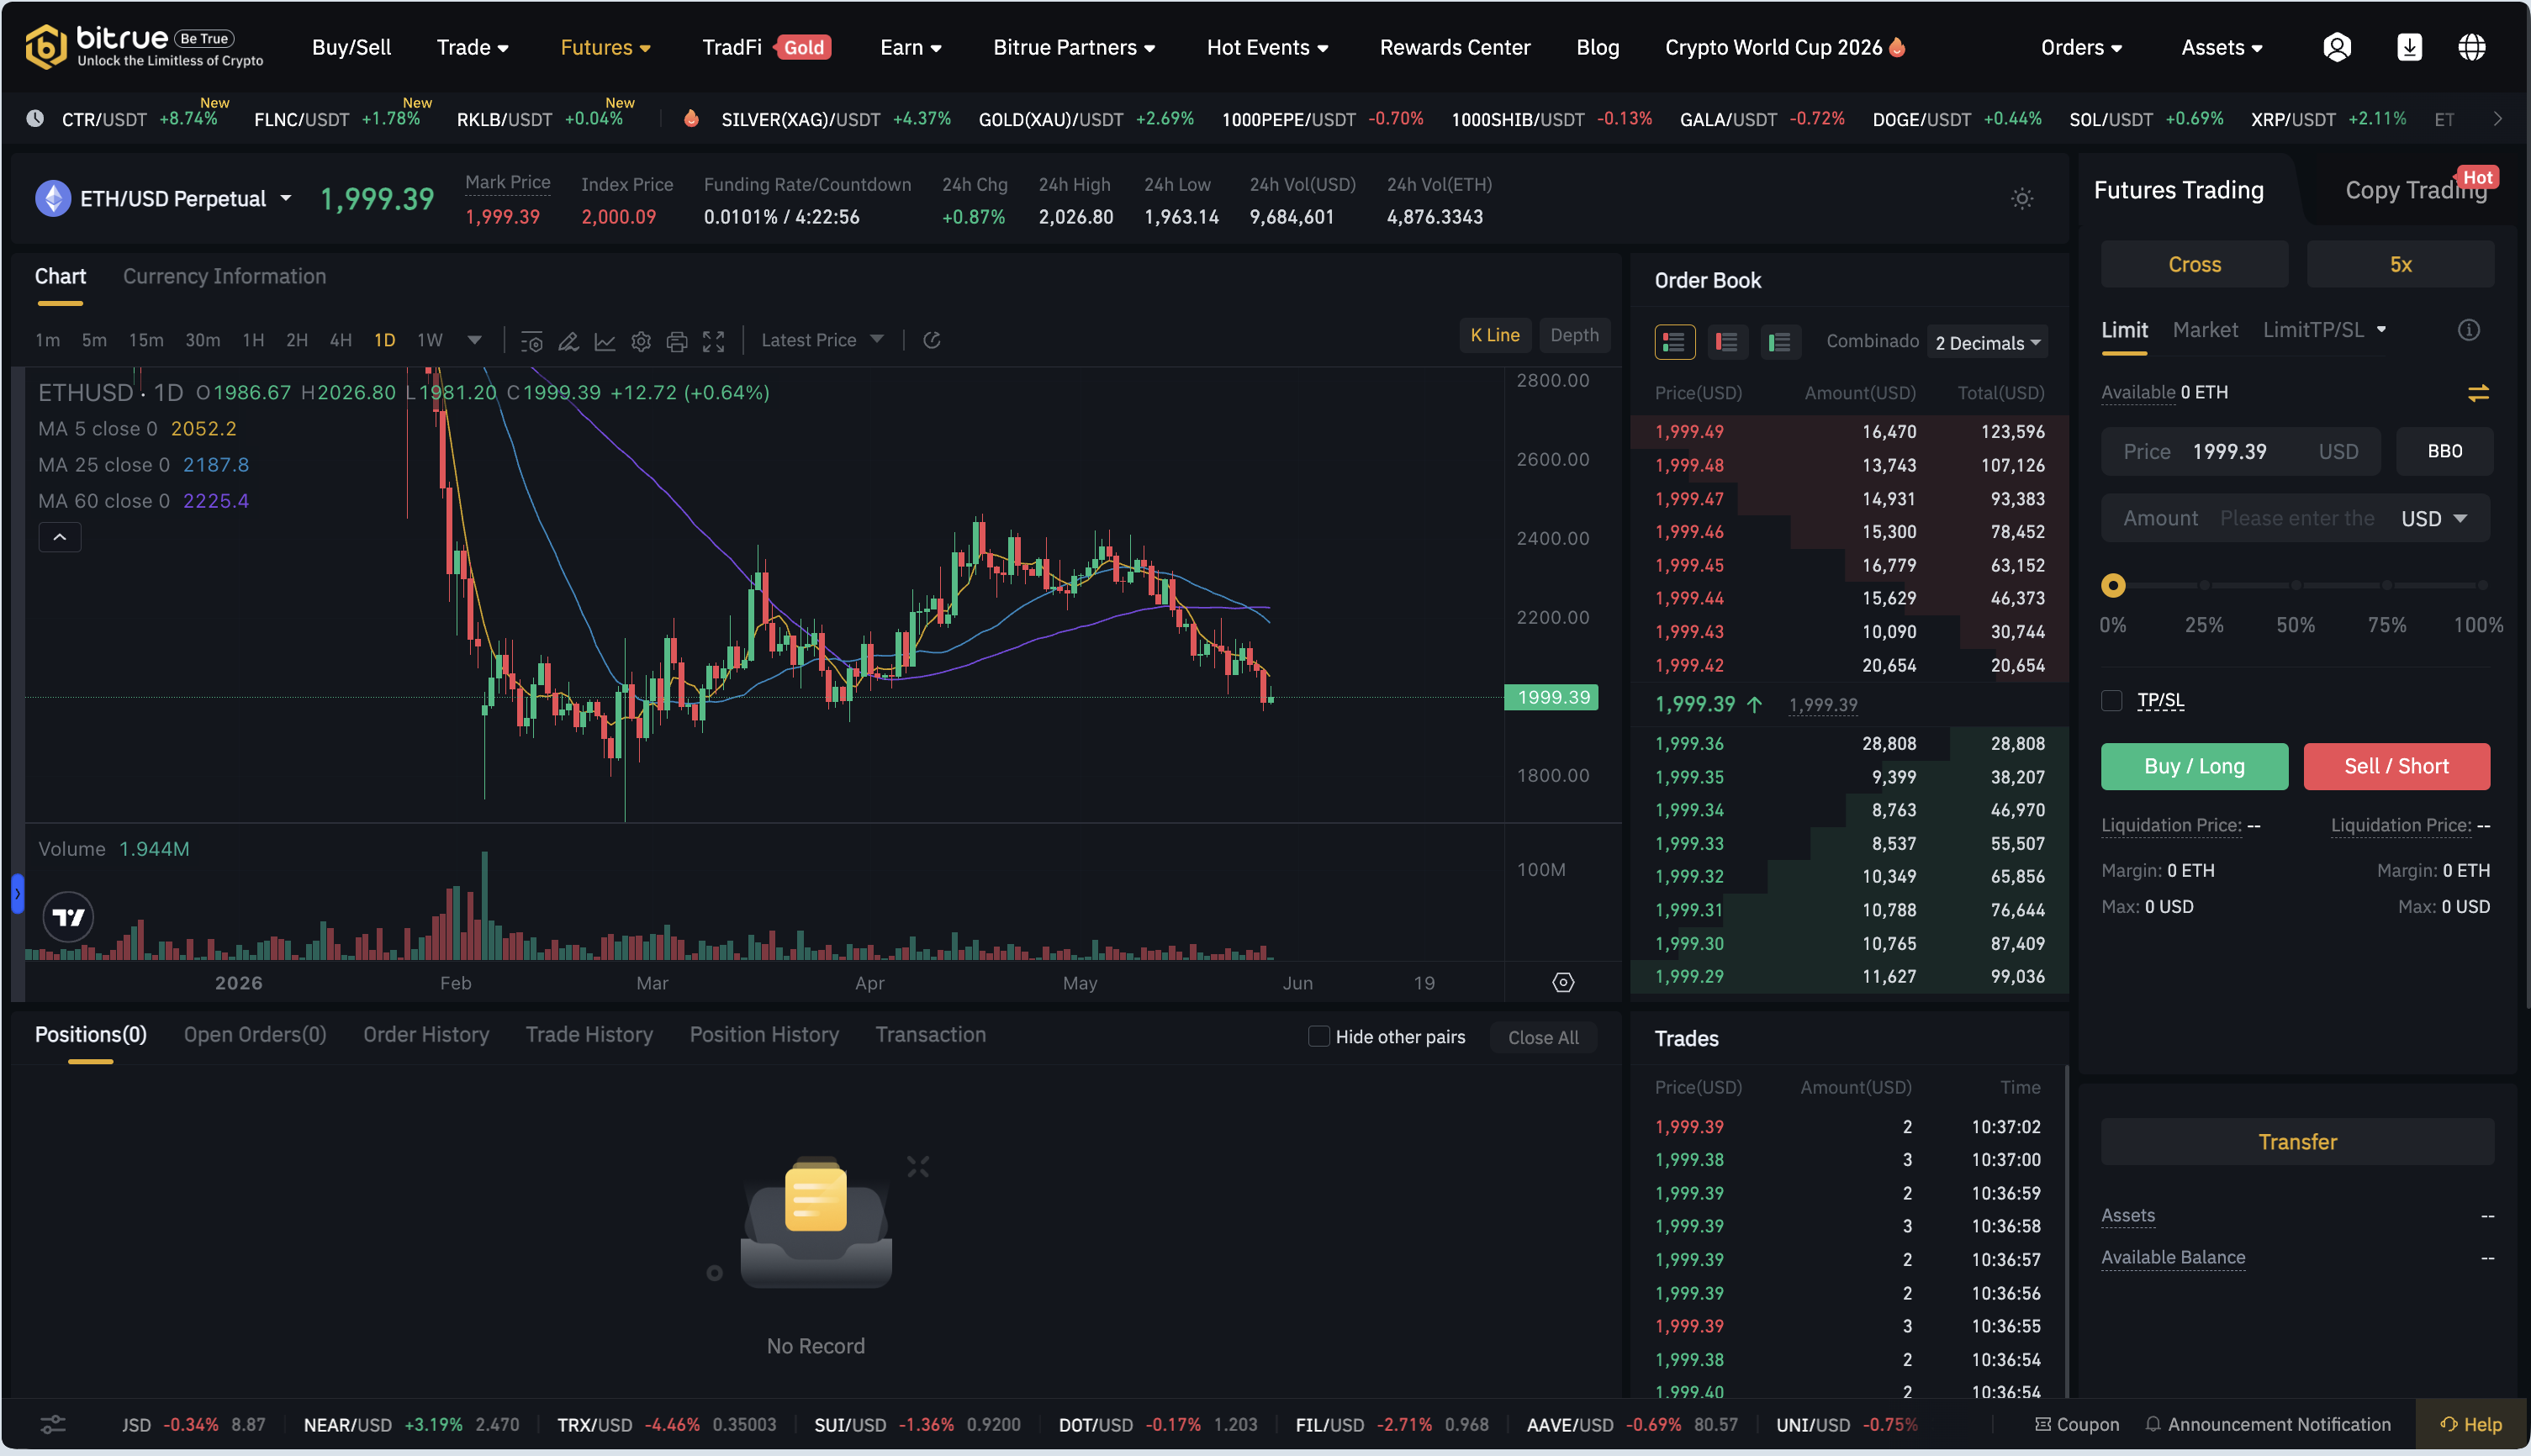2531x1456 pixels.
Task: Expand chart to fullscreen
Action: [713, 341]
